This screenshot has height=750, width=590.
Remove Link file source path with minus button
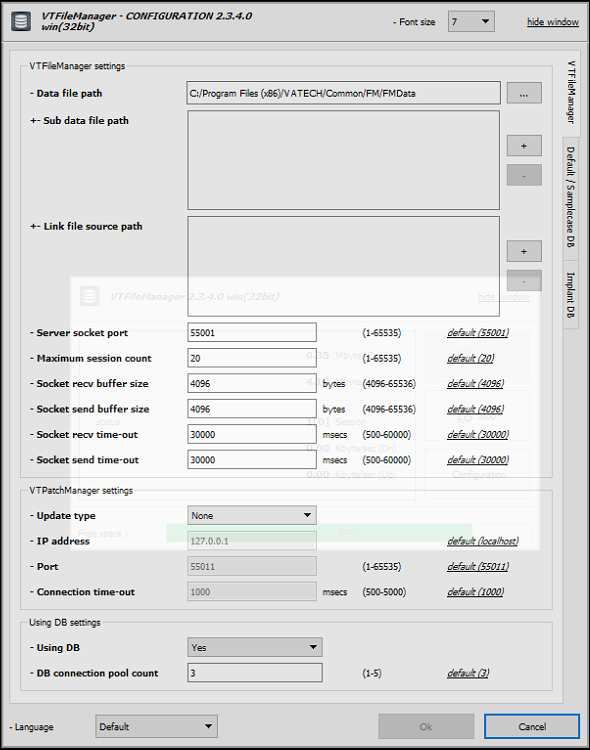click(524, 281)
